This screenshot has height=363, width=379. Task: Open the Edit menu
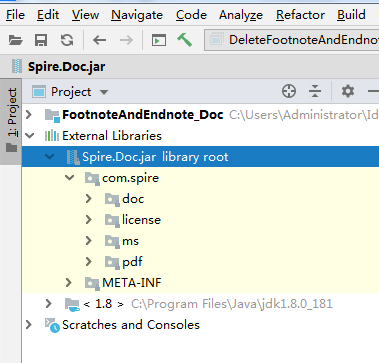[48, 15]
